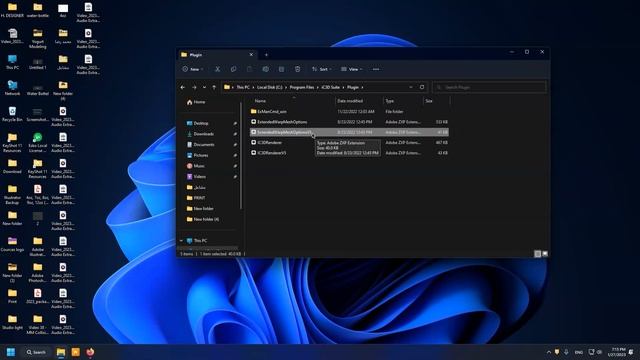
Task: Navigate to Local Disk (C:) in breadcrumb
Action: pyautogui.click(x=270, y=87)
